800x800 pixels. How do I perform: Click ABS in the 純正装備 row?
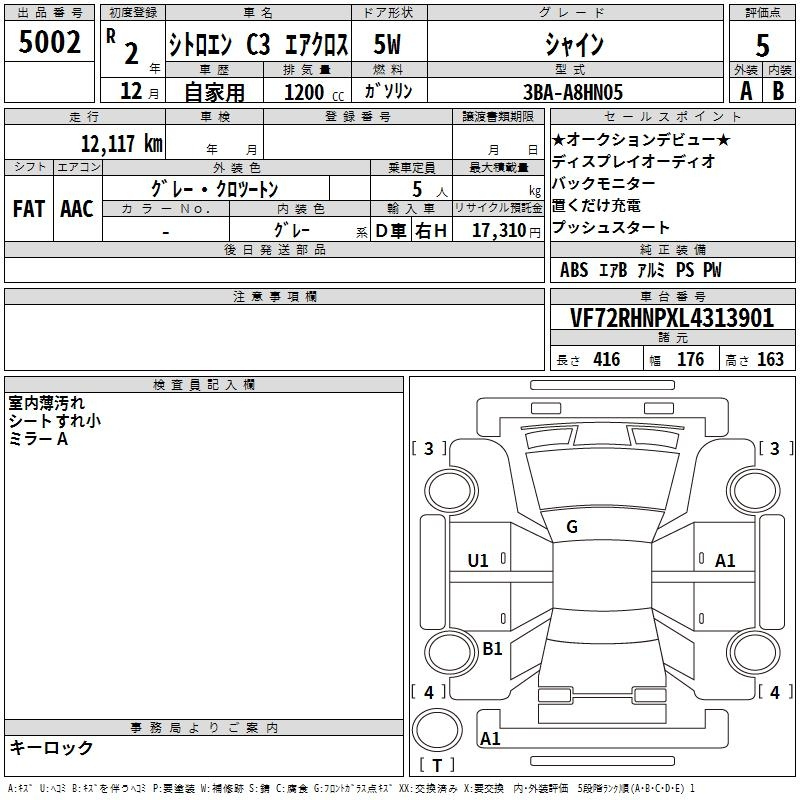coord(574,270)
